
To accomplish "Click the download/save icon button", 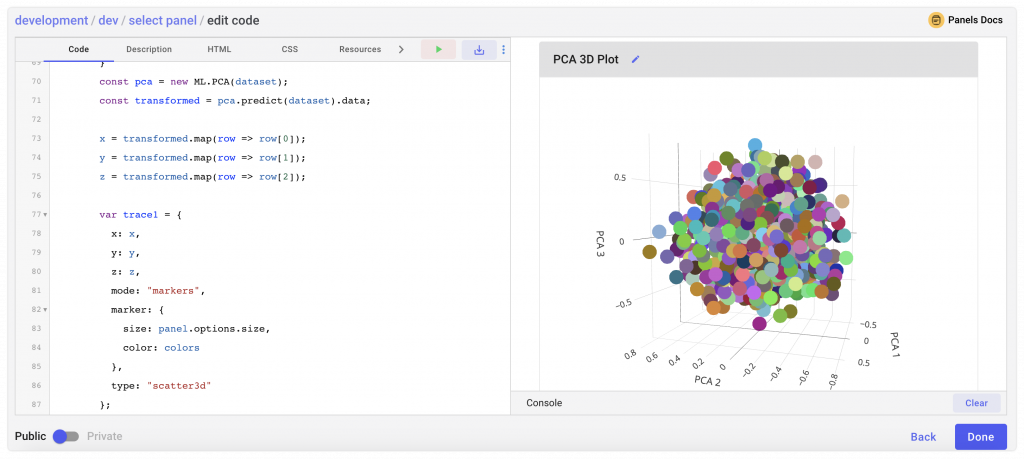I will click(x=479, y=50).
